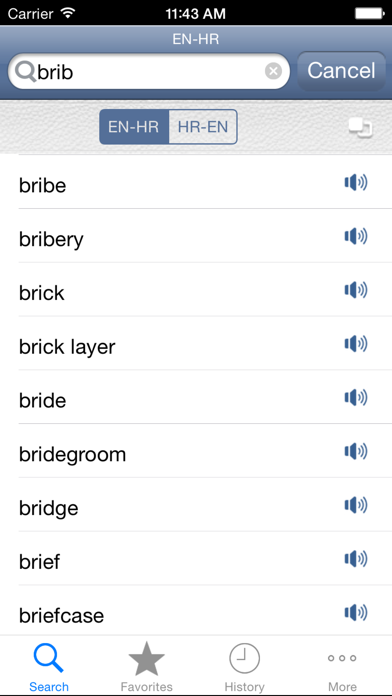The width and height of the screenshot is (392, 696).
Task: Play pronunciation audio for bribery
Action: pos(356,236)
